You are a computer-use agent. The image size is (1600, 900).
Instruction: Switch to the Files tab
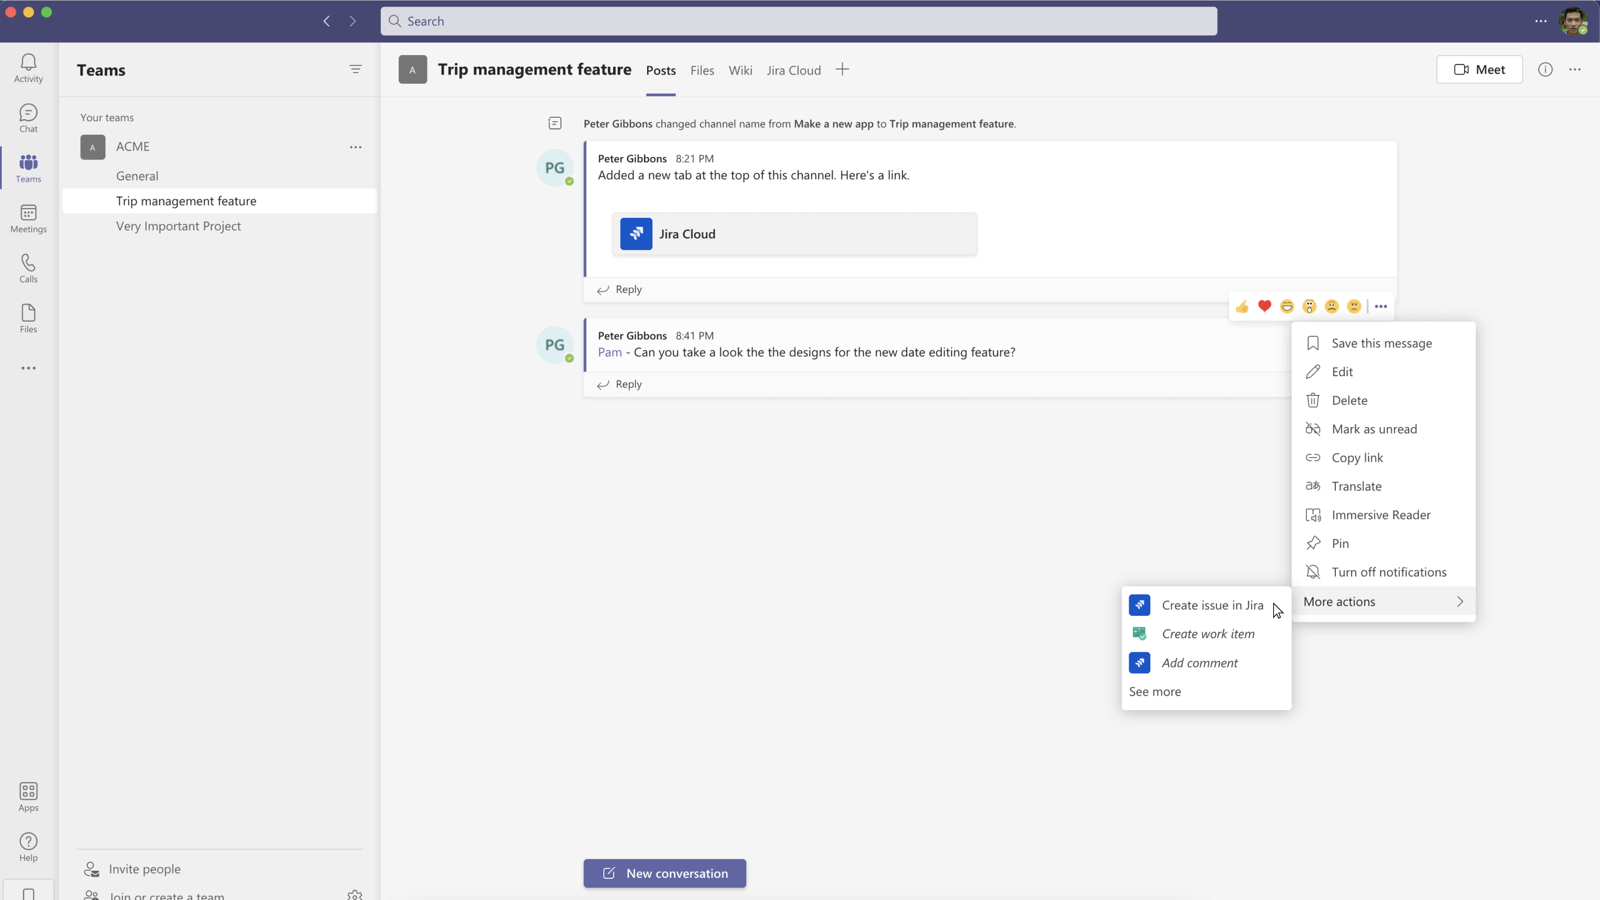[702, 70]
